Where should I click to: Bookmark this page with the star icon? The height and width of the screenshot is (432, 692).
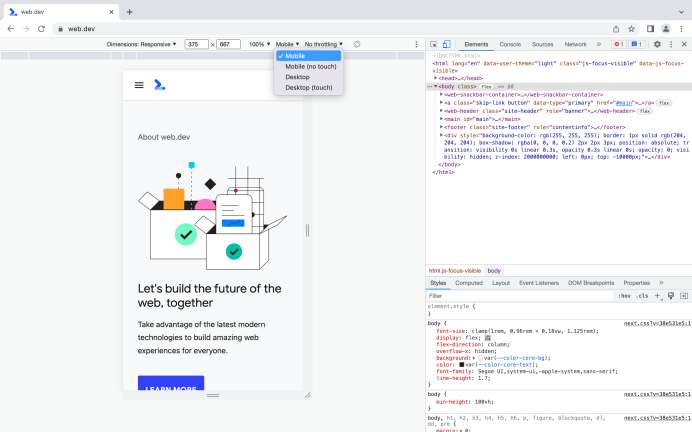(632, 29)
